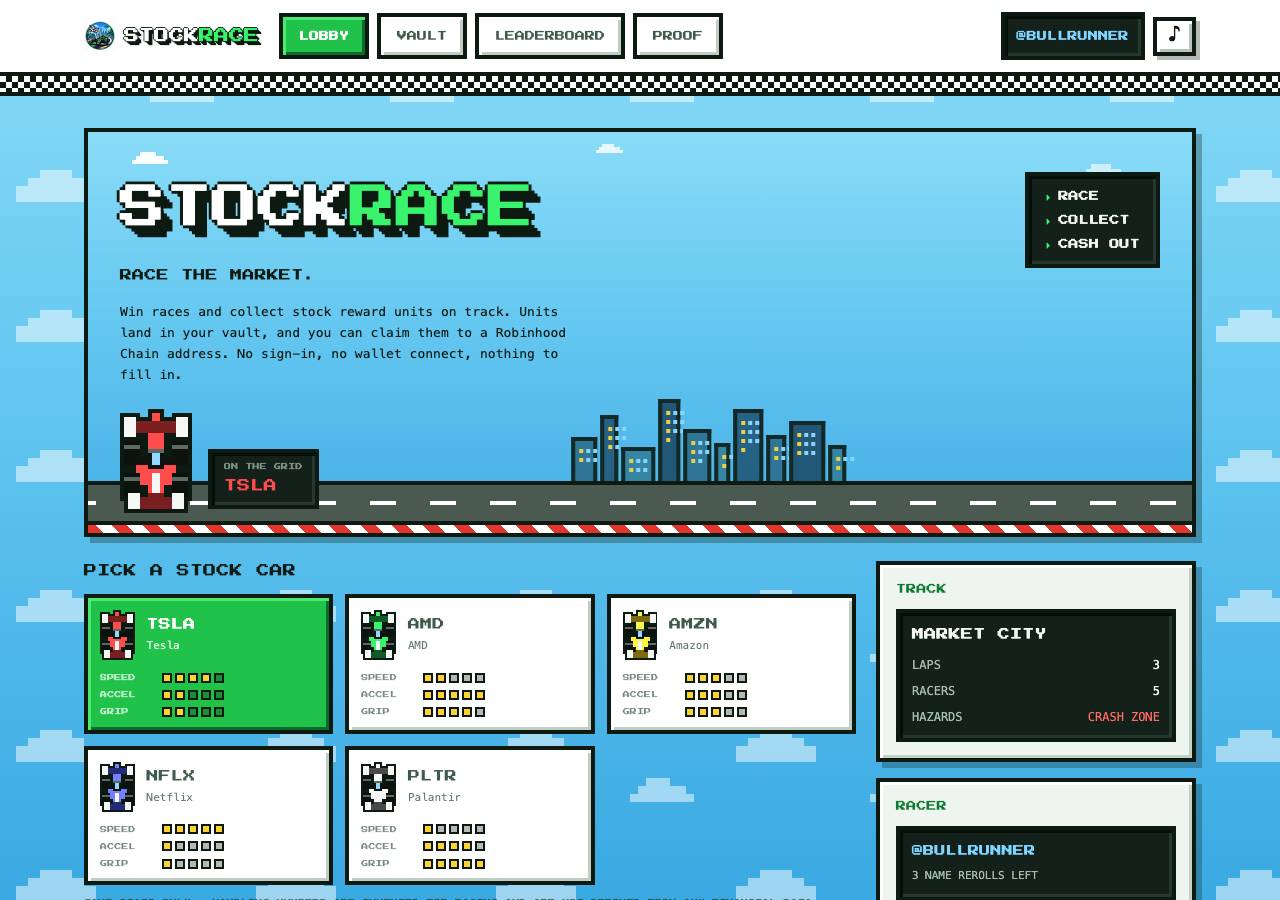Image resolution: width=1280 pixels, height=900 pixels.
Task: Select the AMZN Amazon stock car card
Action: [x=731, y=663]
